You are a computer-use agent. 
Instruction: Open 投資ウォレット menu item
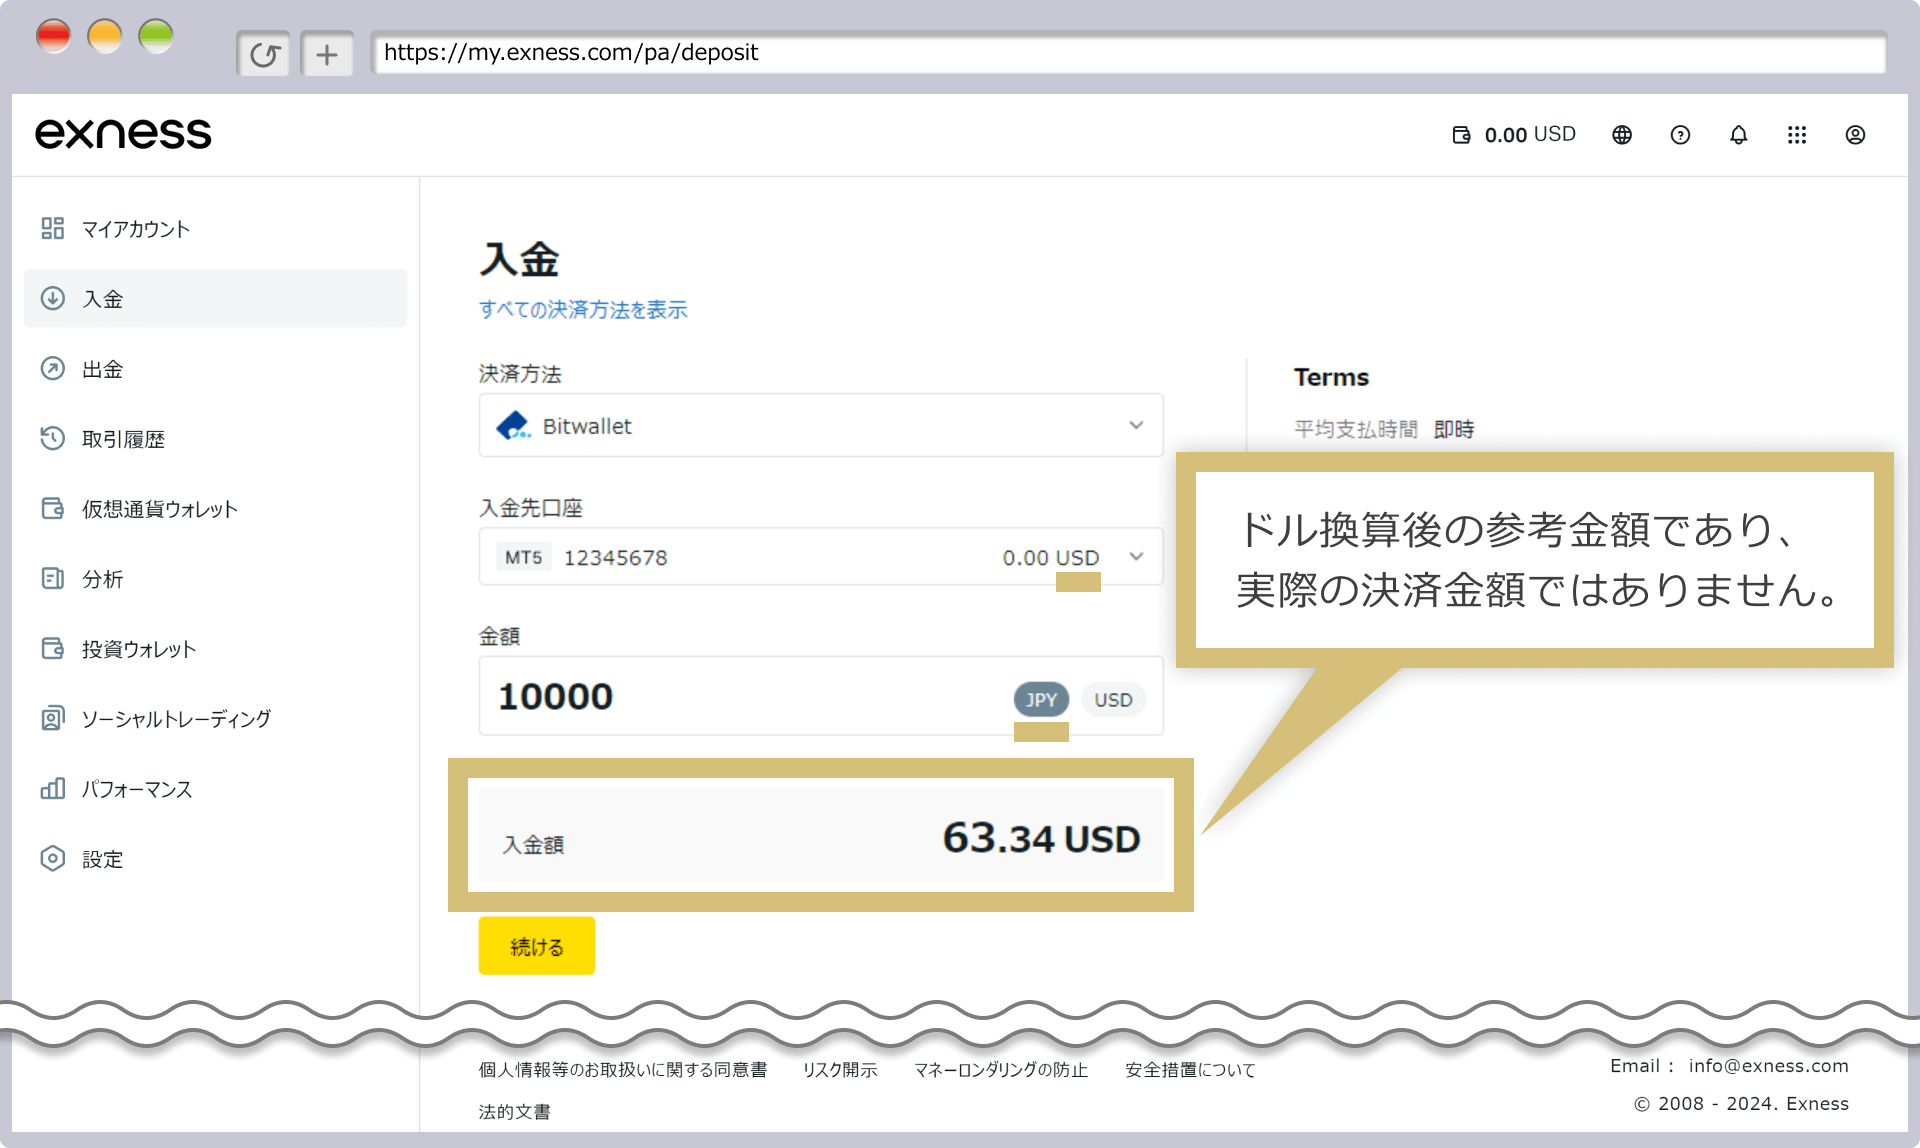(x=215, y=649)
